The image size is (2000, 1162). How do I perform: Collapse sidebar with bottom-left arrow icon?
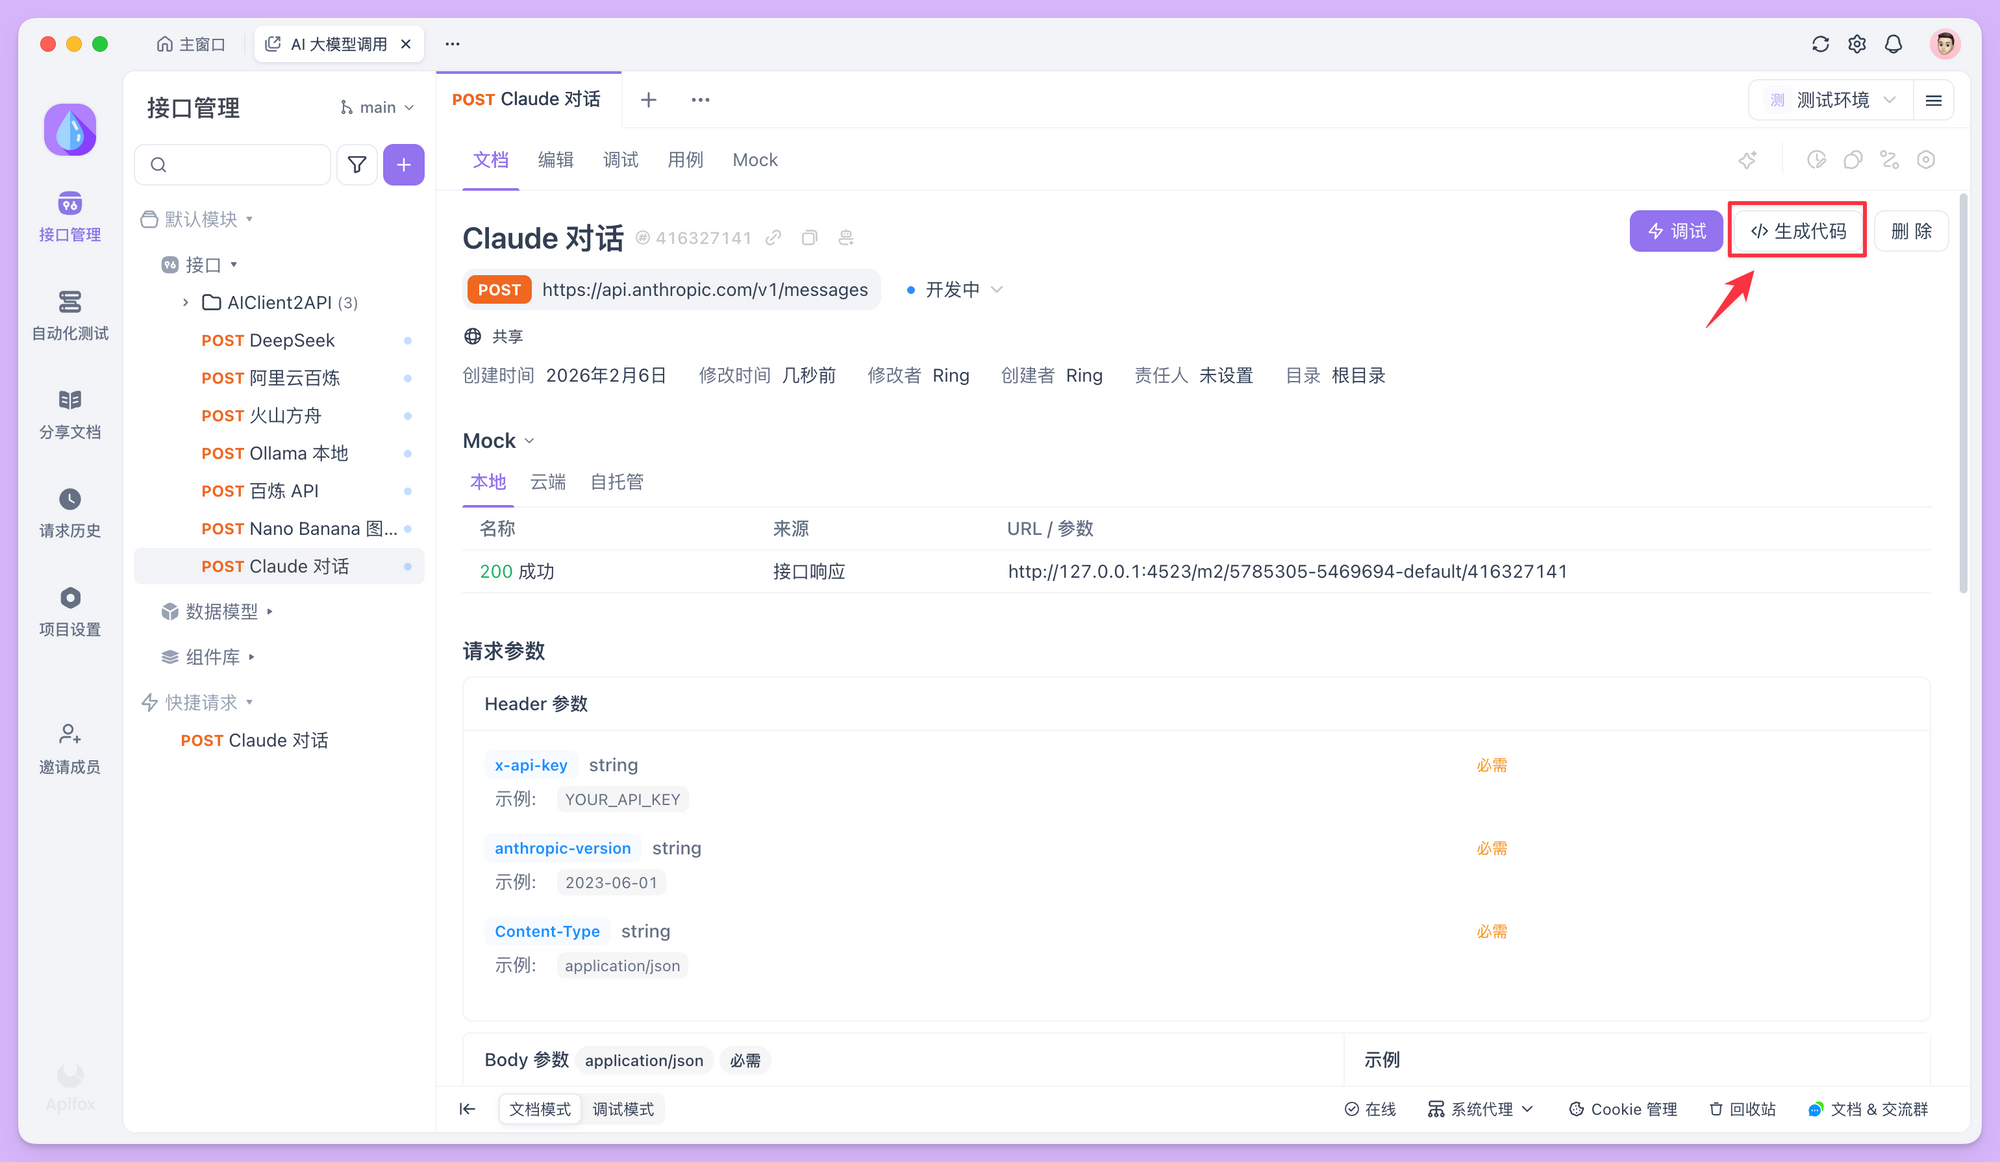tap(467, 1109)
